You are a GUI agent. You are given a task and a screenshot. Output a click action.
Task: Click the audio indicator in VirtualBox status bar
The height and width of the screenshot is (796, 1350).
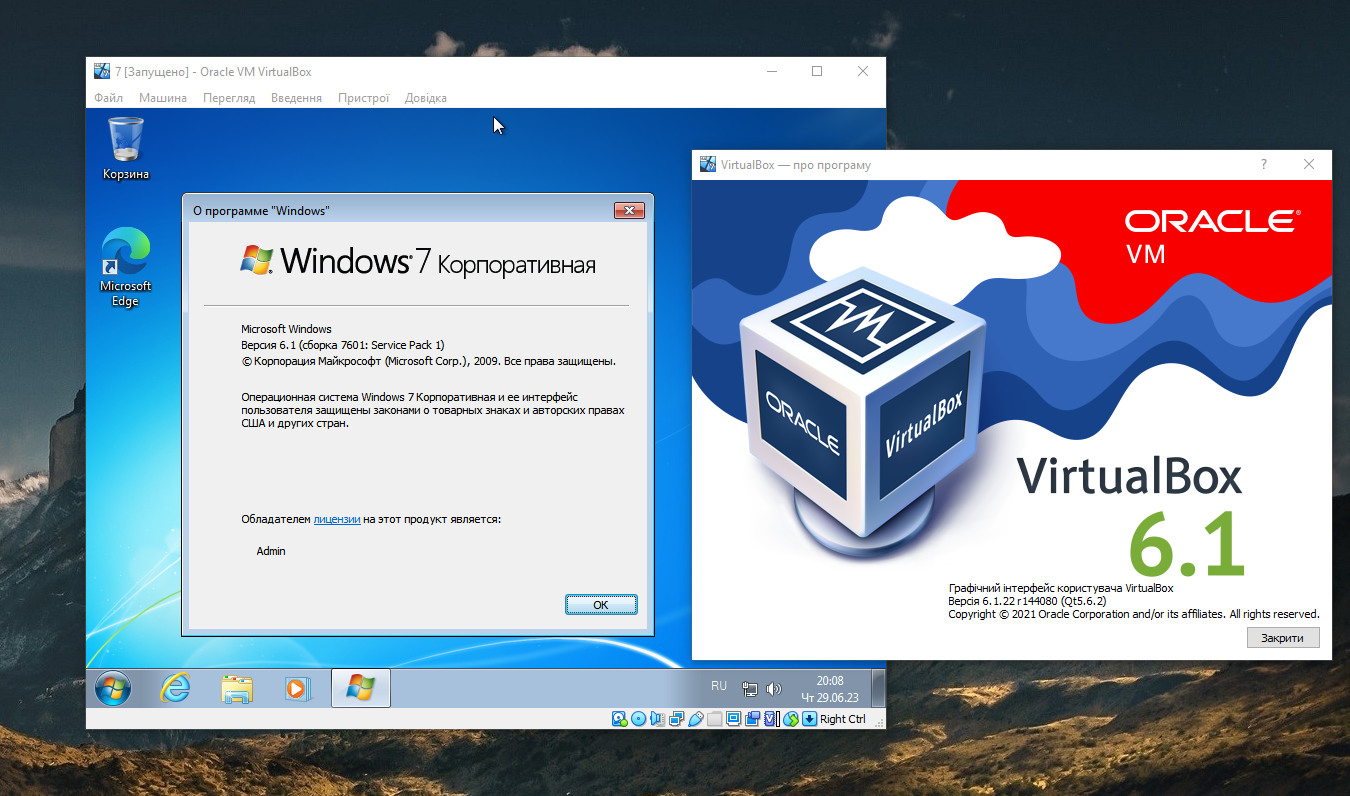657,718
